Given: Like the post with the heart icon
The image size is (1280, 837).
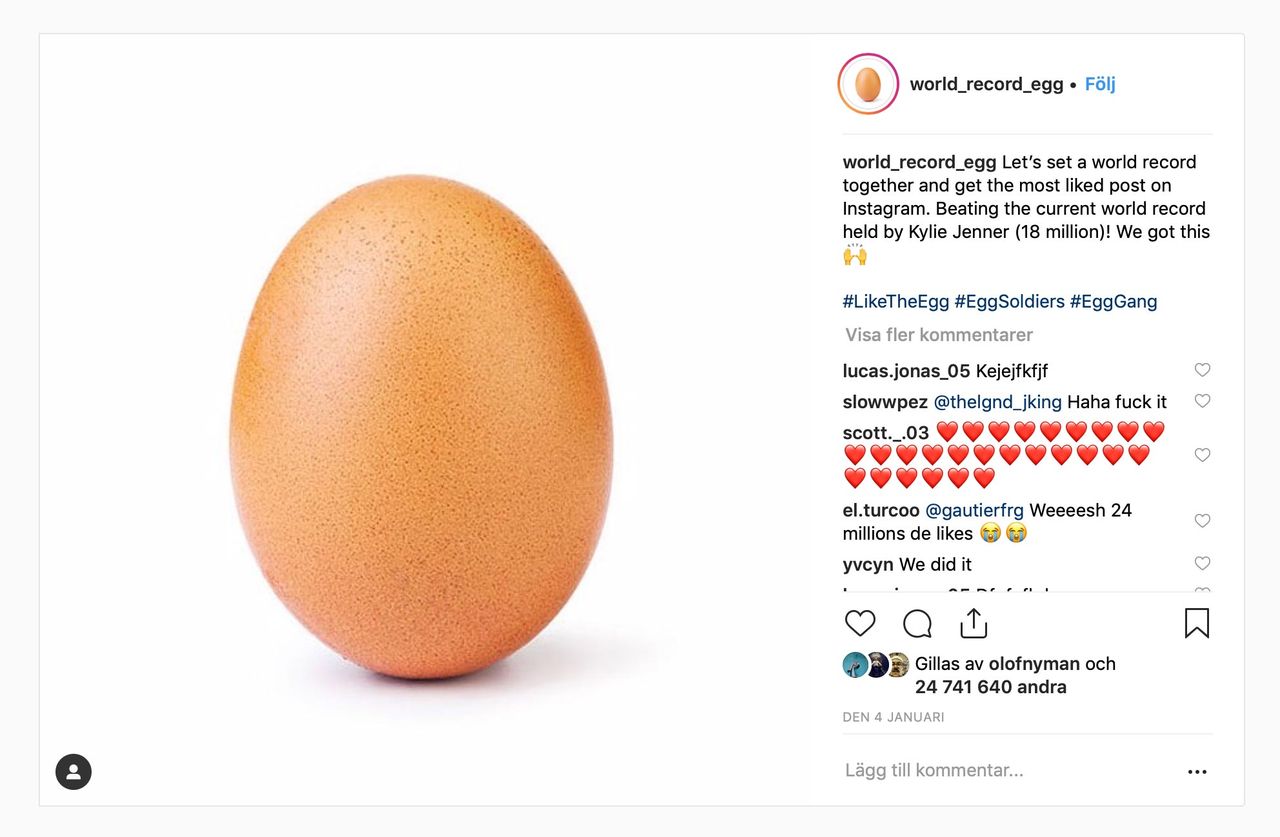Looking at the screenshot, I should coord(860,622).
